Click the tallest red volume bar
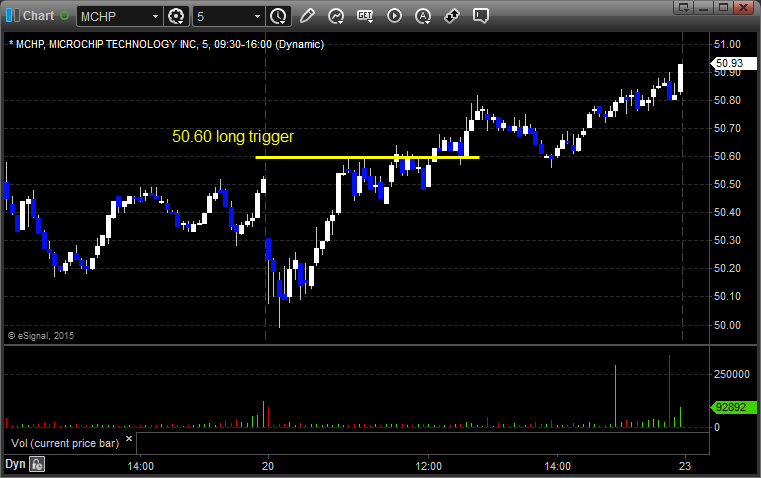The width and height of the screenshot is (761, 478). 669,391
